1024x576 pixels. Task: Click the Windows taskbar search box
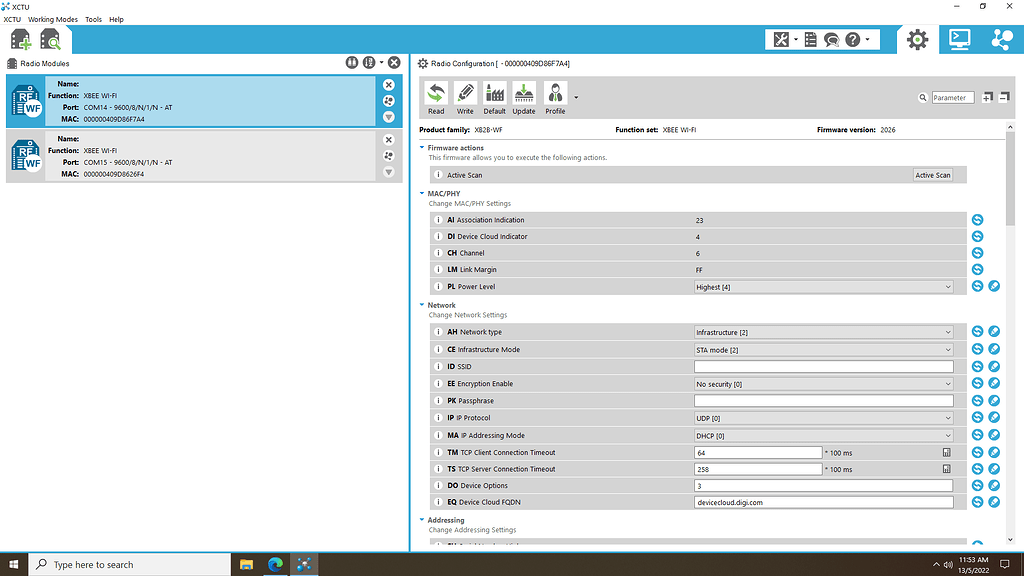pos(130,565)
